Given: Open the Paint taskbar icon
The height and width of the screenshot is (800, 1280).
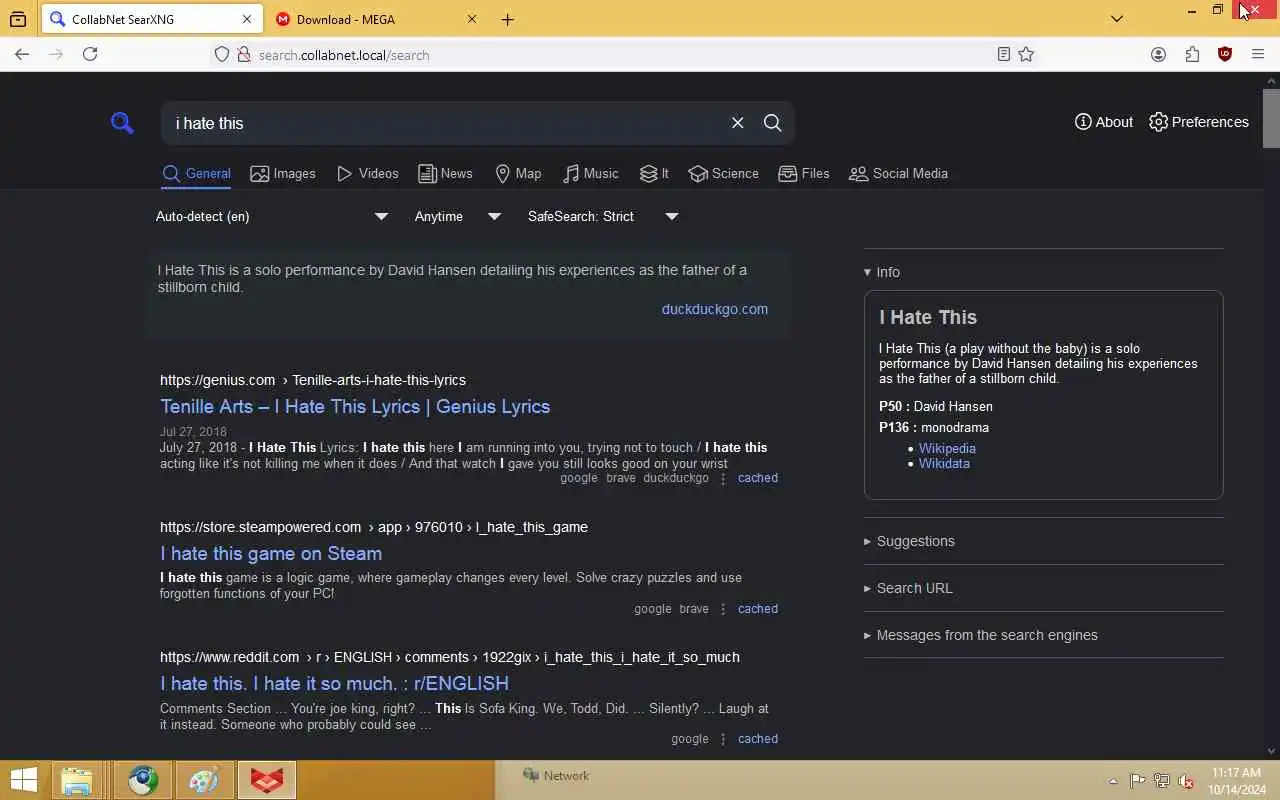Looking at the screenshot, I should (x=205, y=780).
